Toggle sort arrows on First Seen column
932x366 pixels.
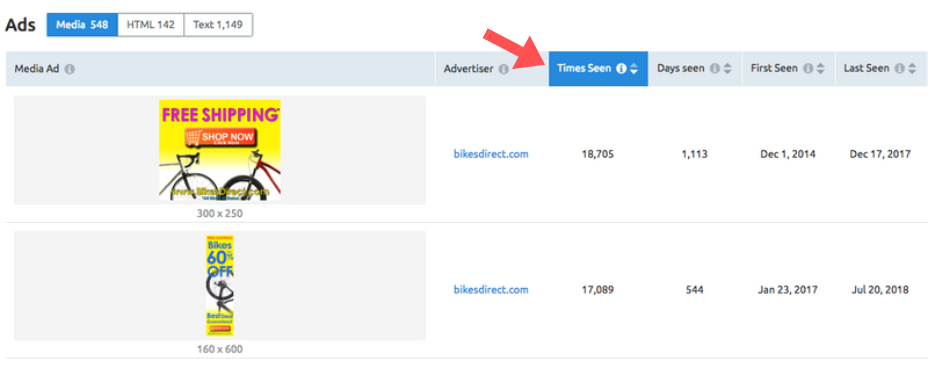[820, 69]
